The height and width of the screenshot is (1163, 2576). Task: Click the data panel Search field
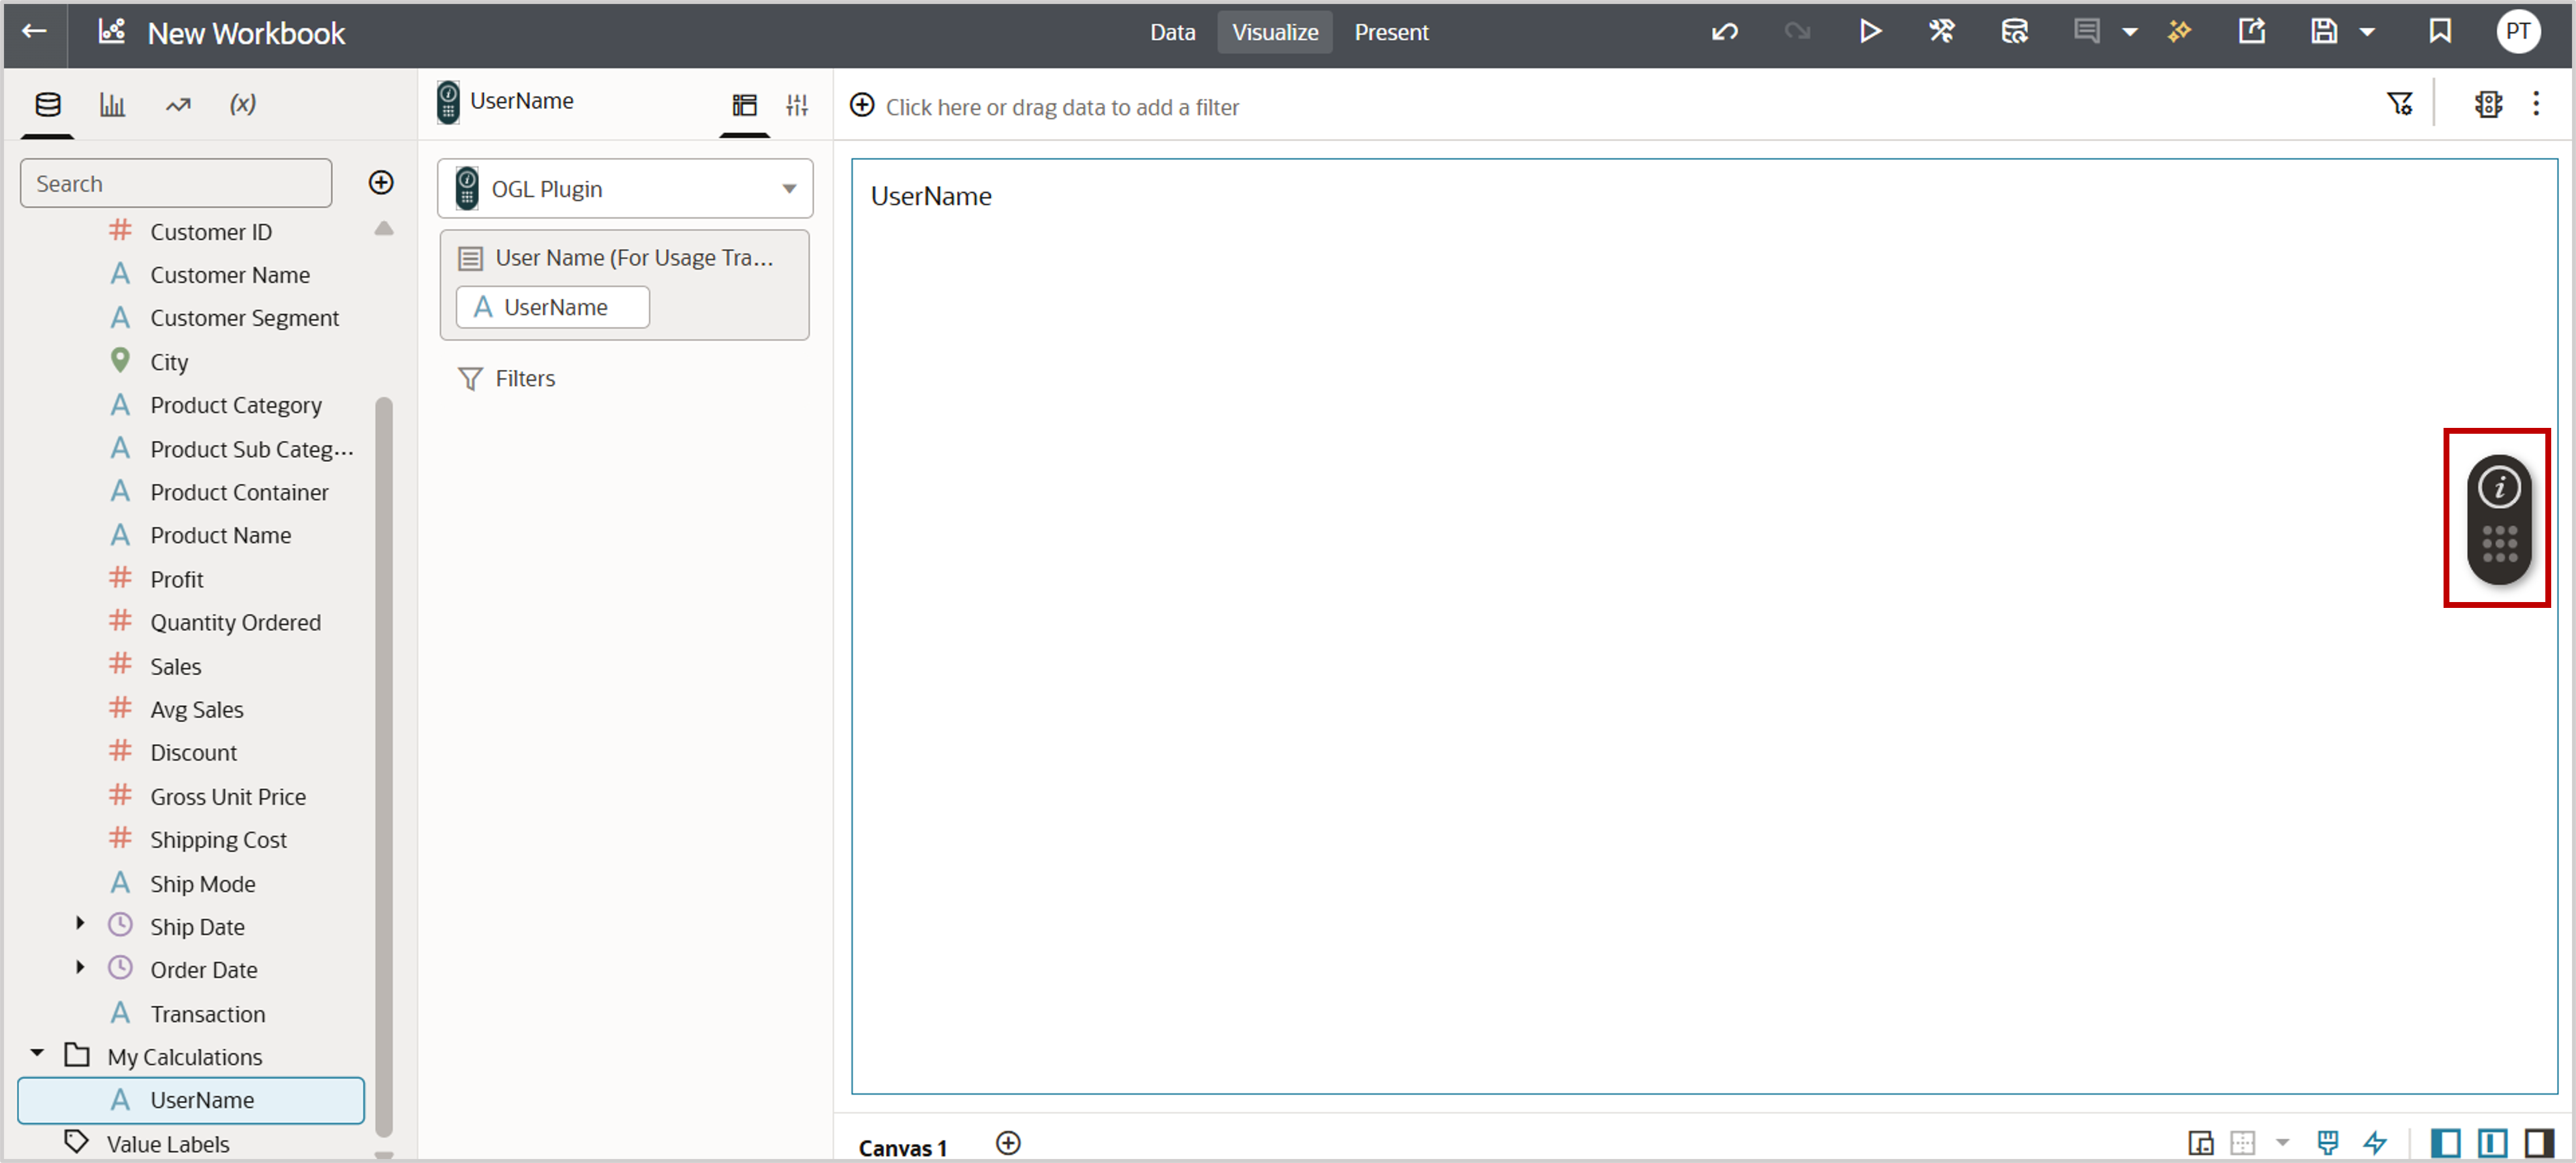point(176,184)
